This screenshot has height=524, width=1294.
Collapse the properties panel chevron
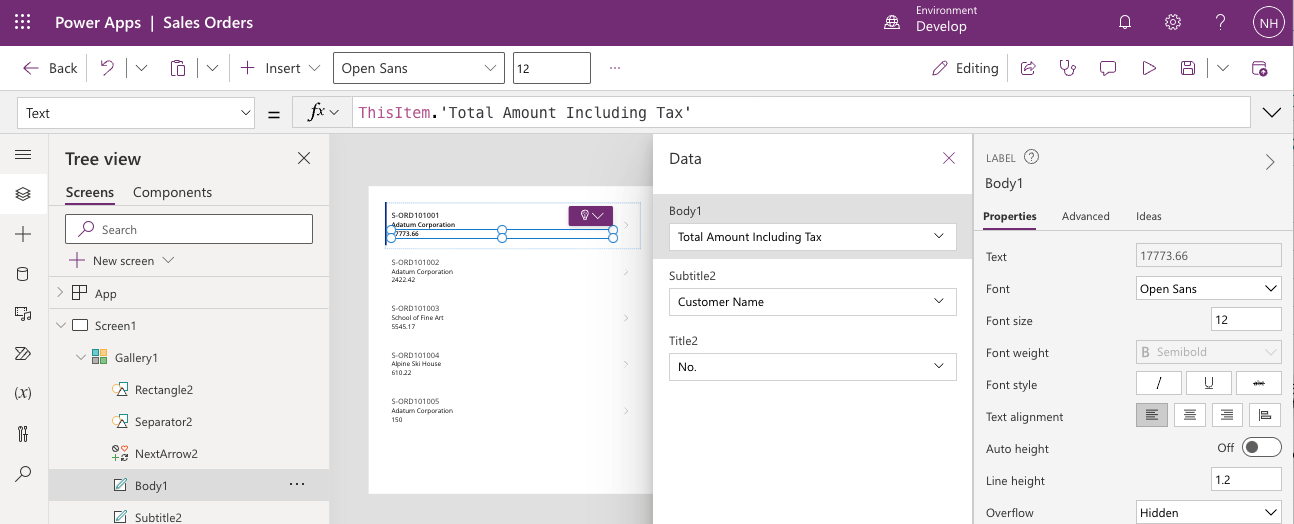[x=1270, y=162]
